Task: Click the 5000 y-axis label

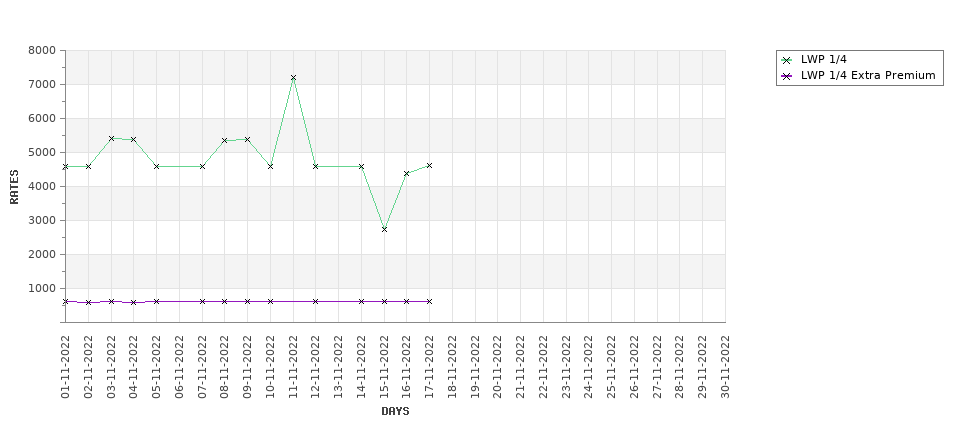Action: (x=42, y=152)
